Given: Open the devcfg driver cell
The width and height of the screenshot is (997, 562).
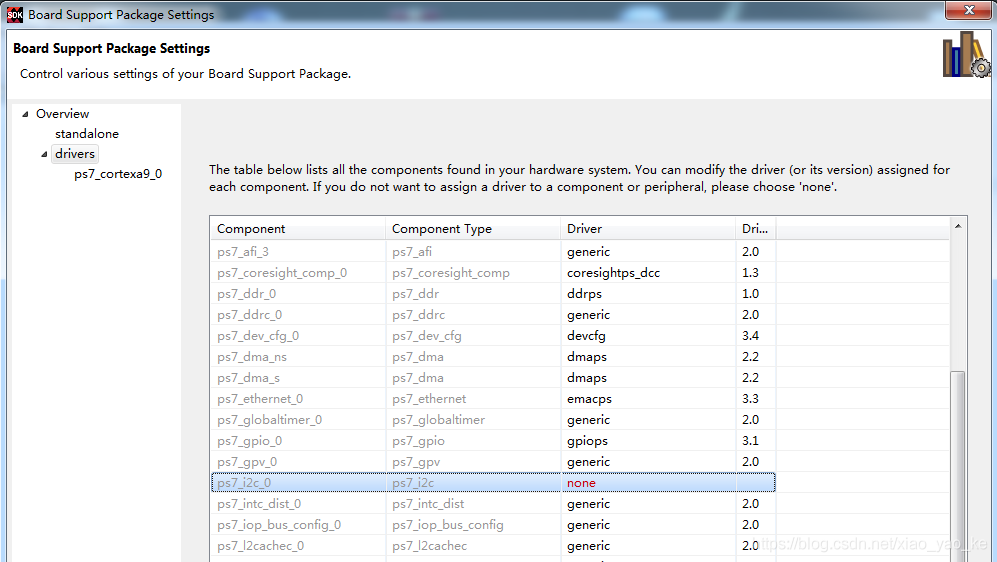Looking at the screenshot, I should 648,336.
